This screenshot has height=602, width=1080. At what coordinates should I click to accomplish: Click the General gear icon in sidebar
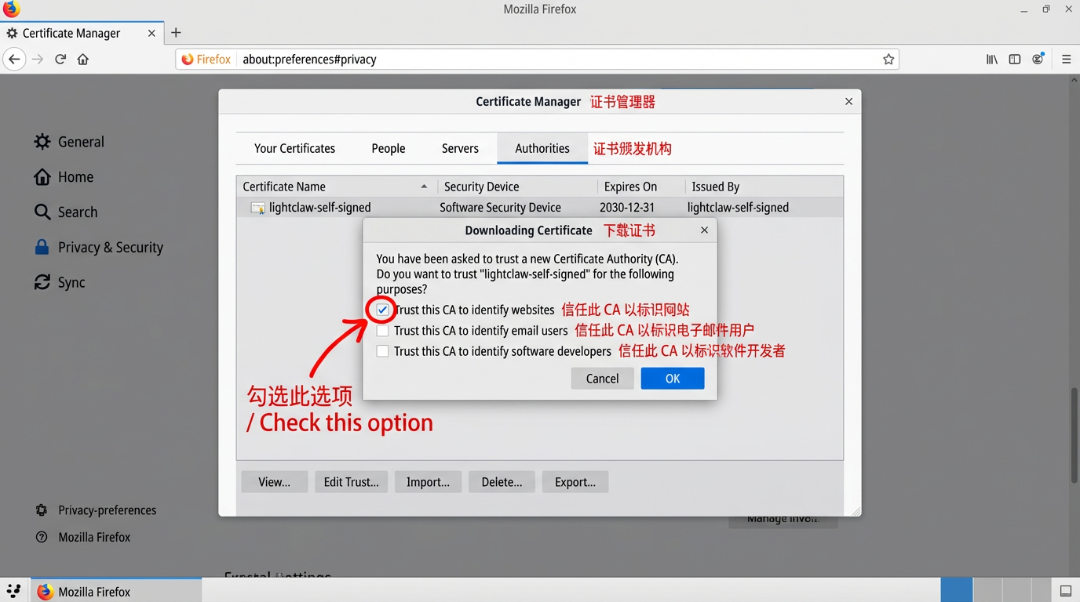click(x=42, y=141)
